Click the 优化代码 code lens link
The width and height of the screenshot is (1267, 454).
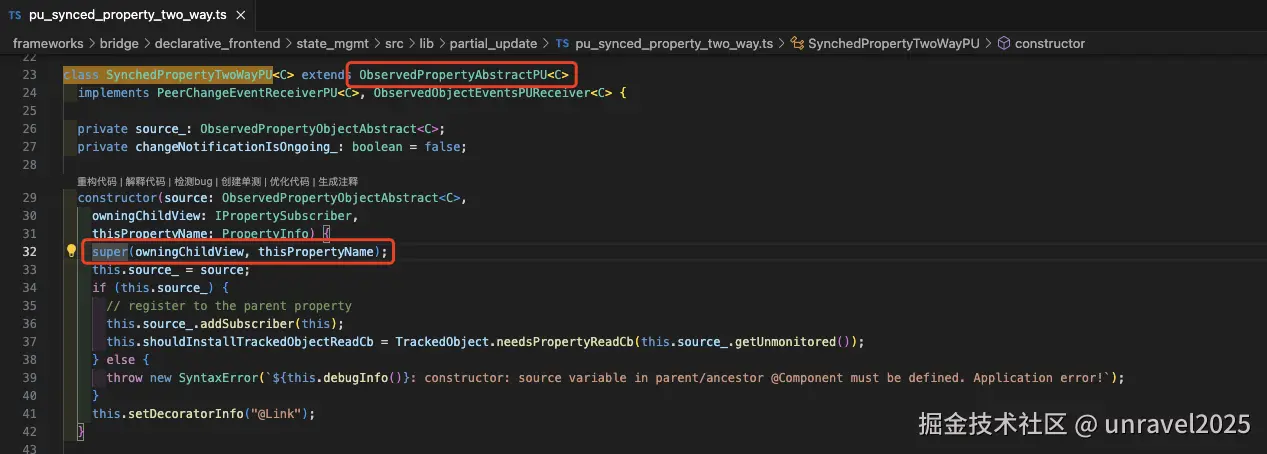pos(291,182)
